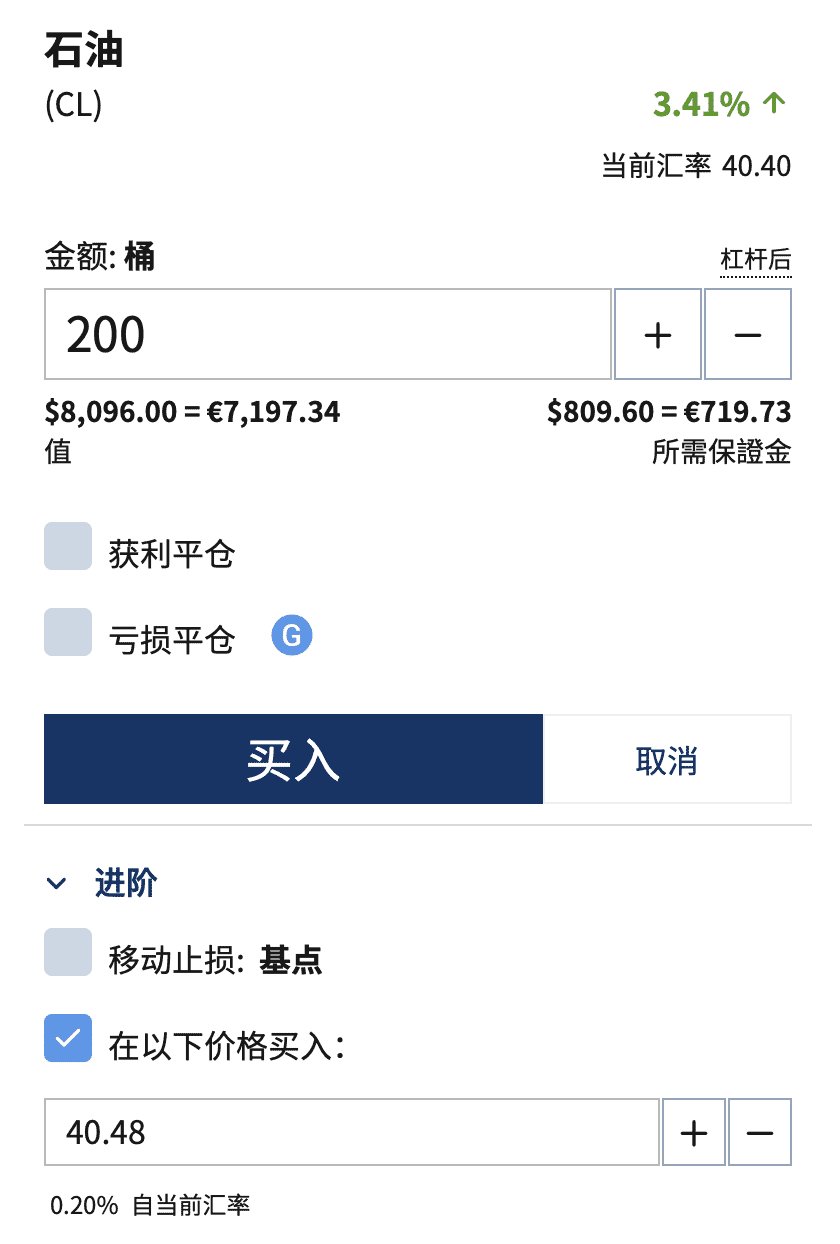The image size is (840, 1244).
Task: Click the amount input showing 200
Action: tap(328, 333)
